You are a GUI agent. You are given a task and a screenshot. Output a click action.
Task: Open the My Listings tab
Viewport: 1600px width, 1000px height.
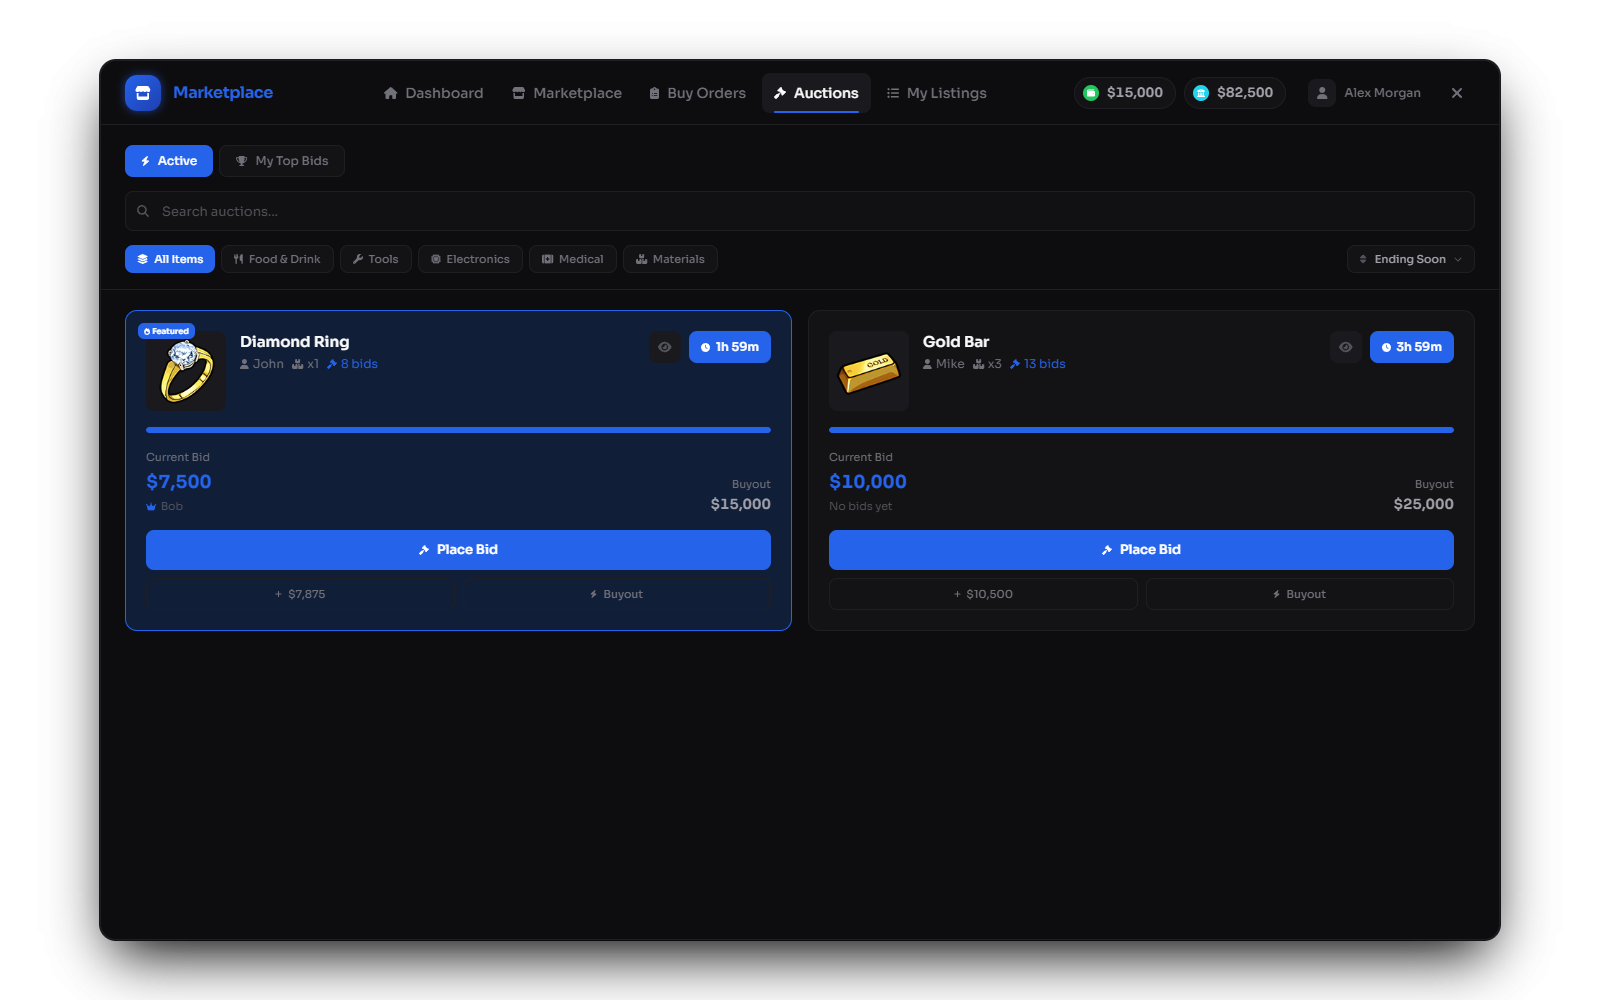click(x=936, y=93)
